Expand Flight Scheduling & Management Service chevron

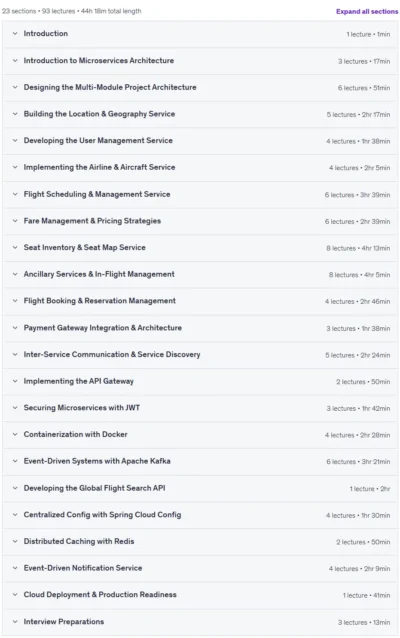coord(15,194)
